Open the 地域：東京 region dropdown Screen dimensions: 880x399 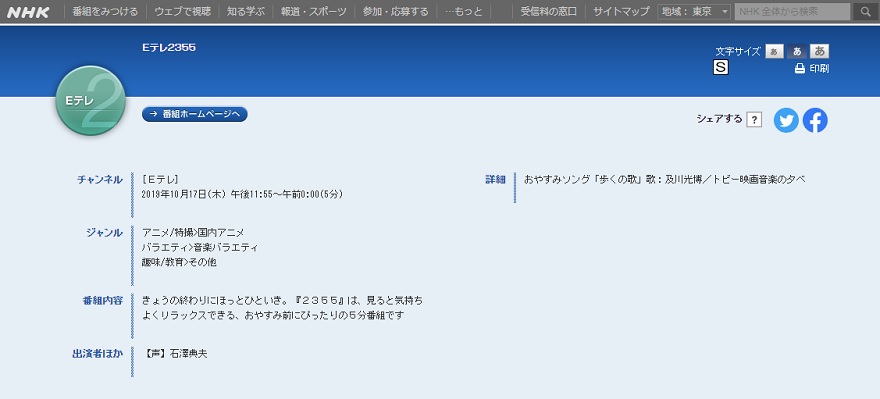[x=694, y=11]
